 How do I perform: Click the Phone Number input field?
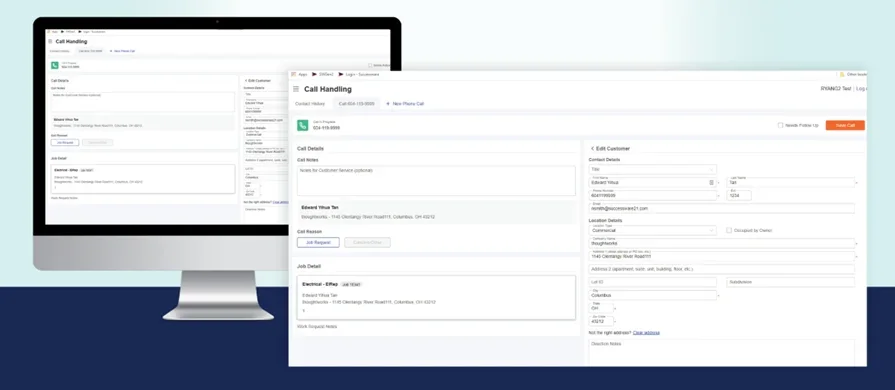pos(652,195)
